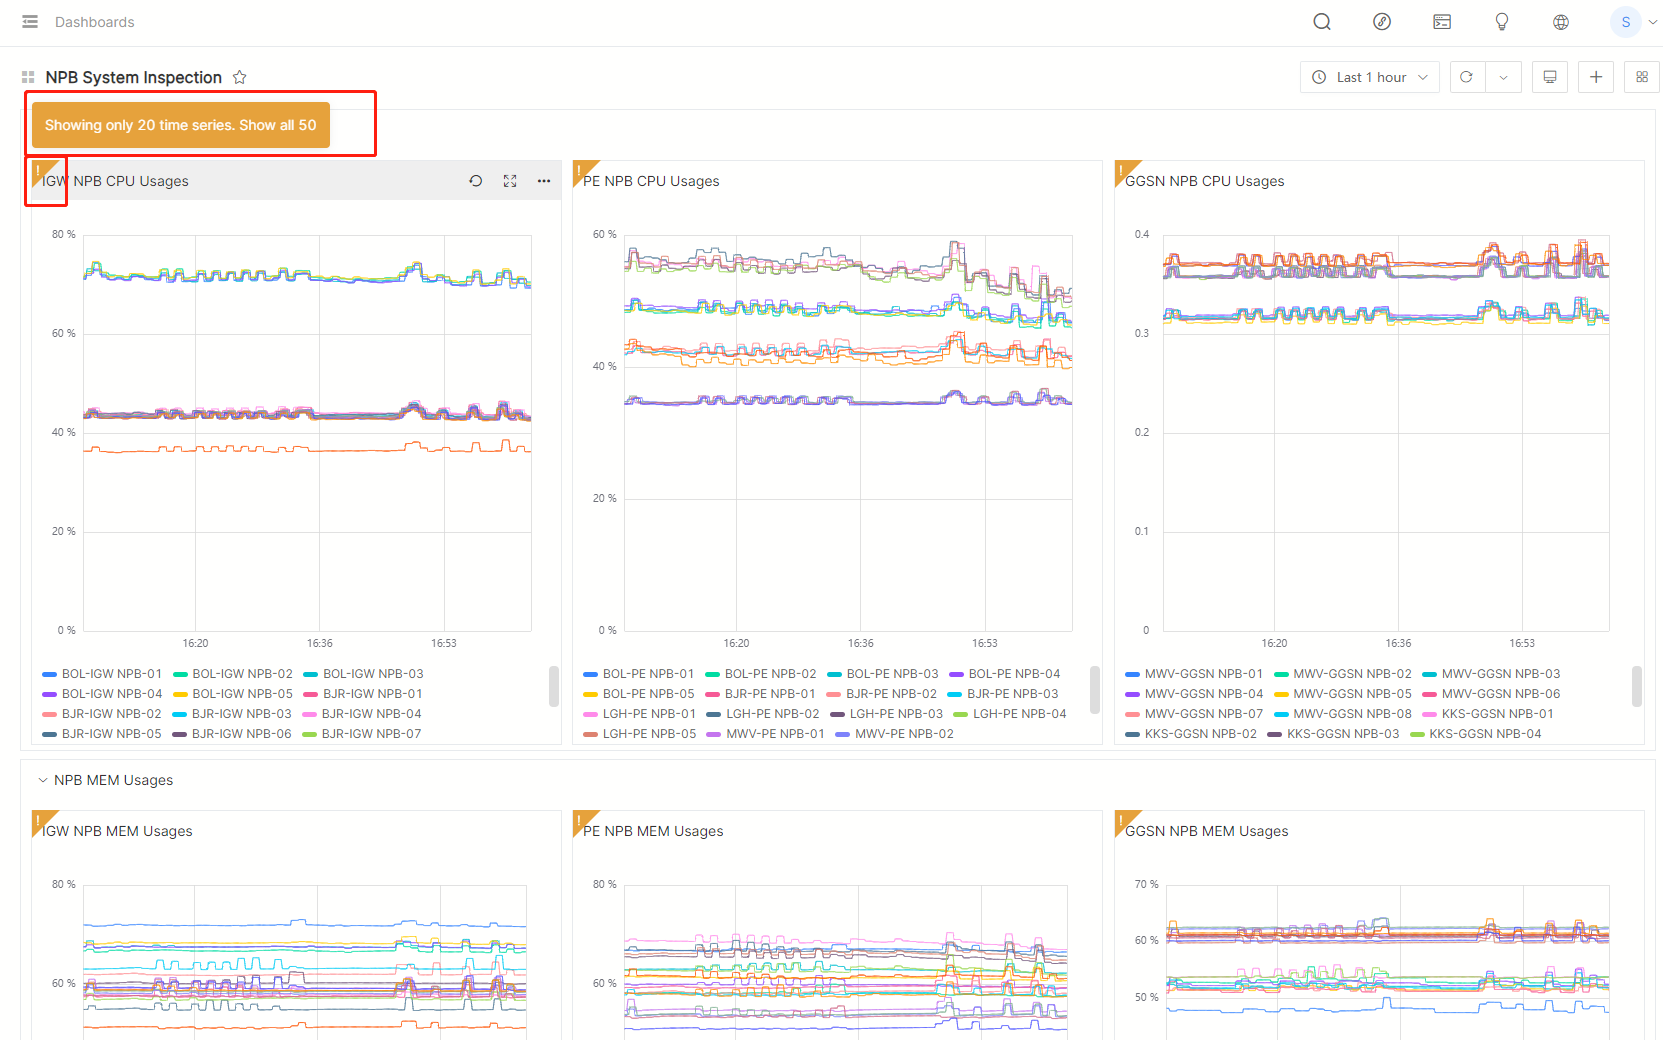Image resolution: width=1663 pixels, height=1040 pixels.
Task: Open the search icon in top bar
Action: 1322,22
